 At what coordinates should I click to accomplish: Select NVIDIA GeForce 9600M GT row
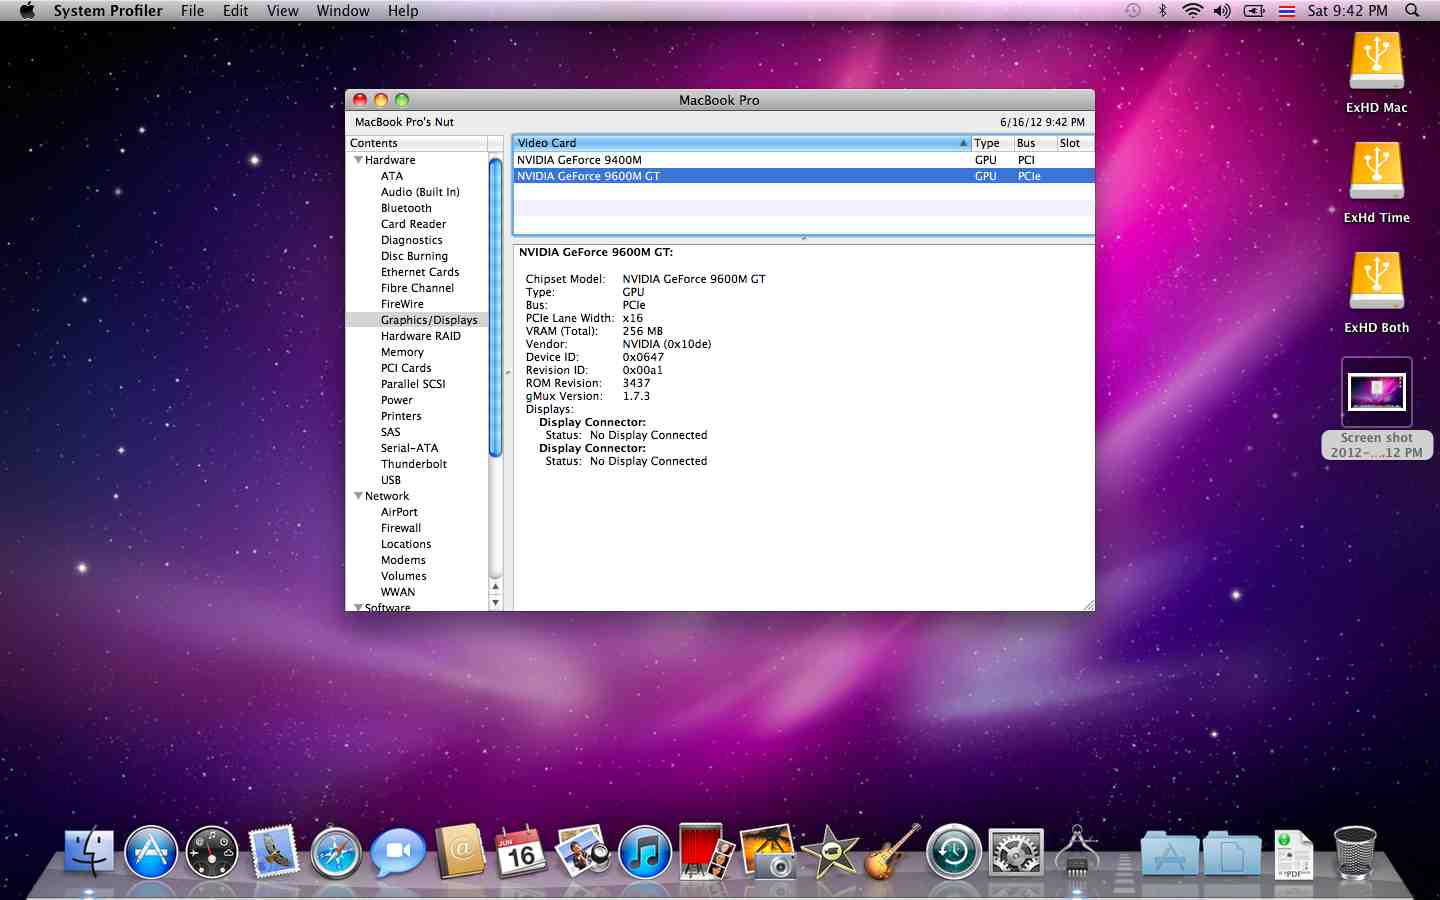(803, 176)
